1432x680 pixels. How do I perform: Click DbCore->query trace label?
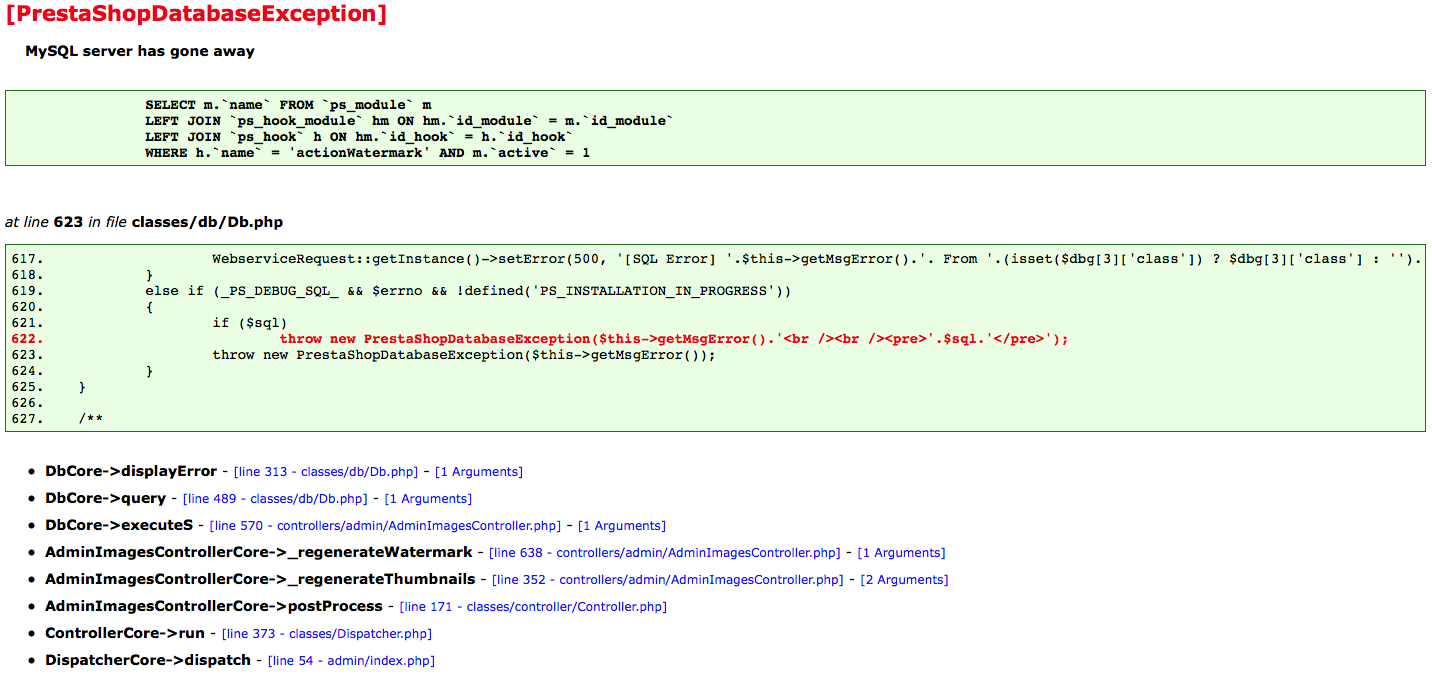[x=106, y=498]
